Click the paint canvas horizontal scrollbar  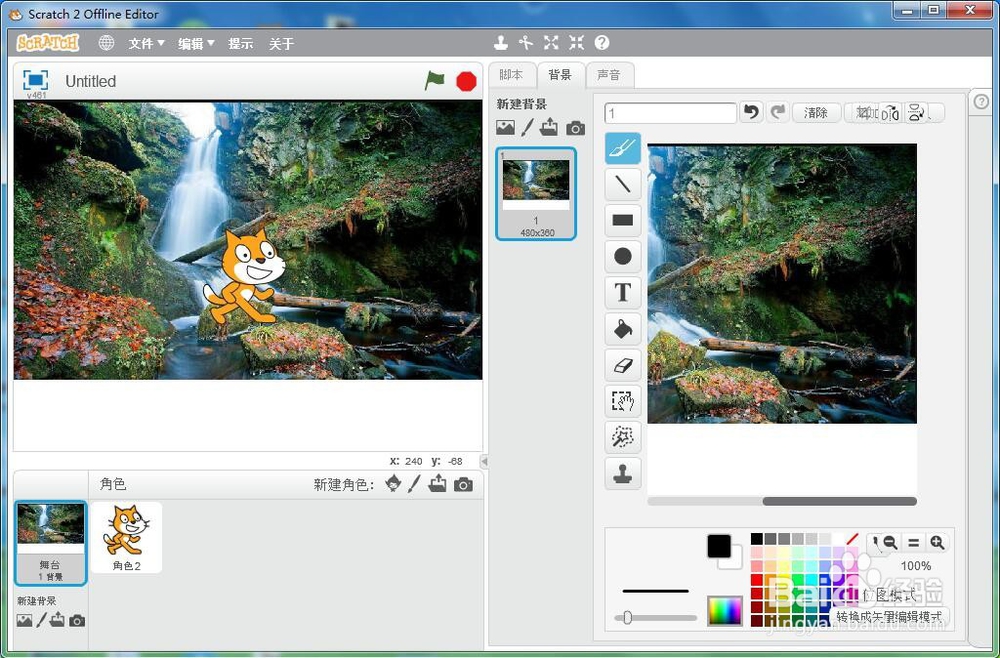839,501
